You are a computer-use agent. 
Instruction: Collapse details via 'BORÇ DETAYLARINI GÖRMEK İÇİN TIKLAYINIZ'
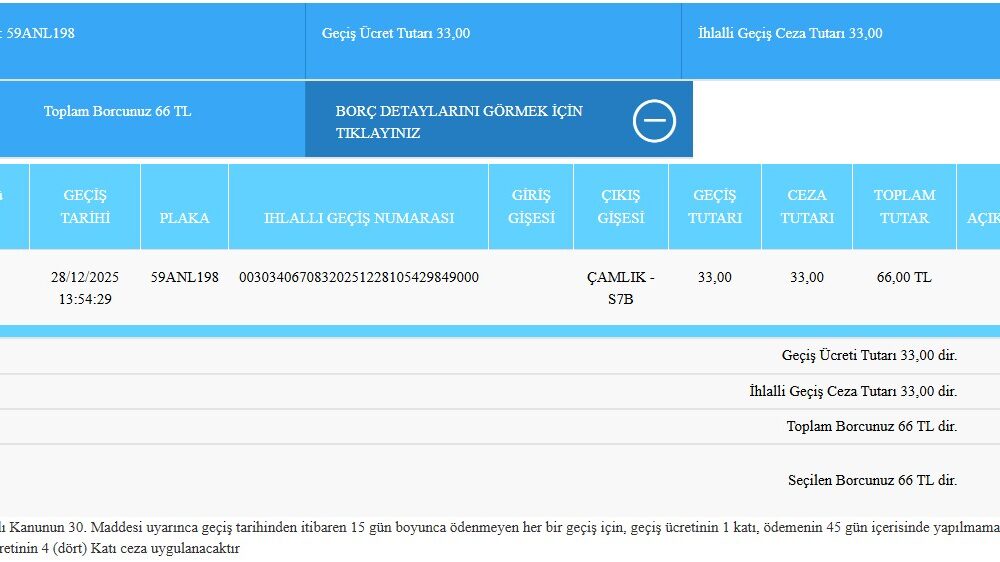tap(459, 122)
